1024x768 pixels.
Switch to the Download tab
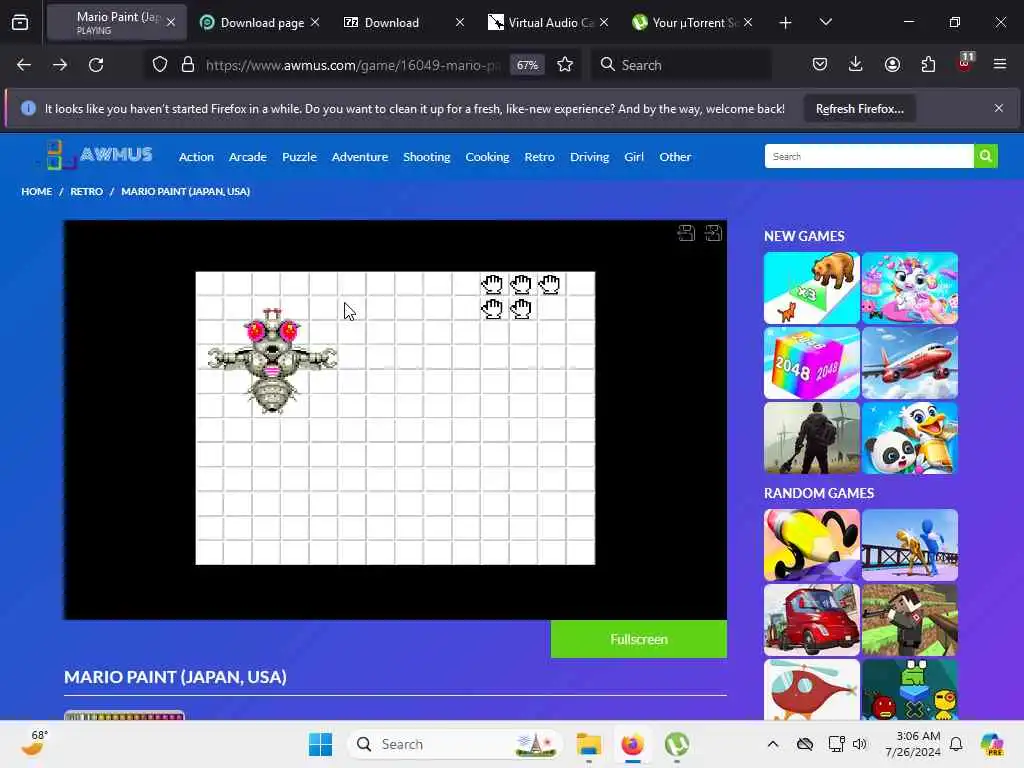click(404, 23)
